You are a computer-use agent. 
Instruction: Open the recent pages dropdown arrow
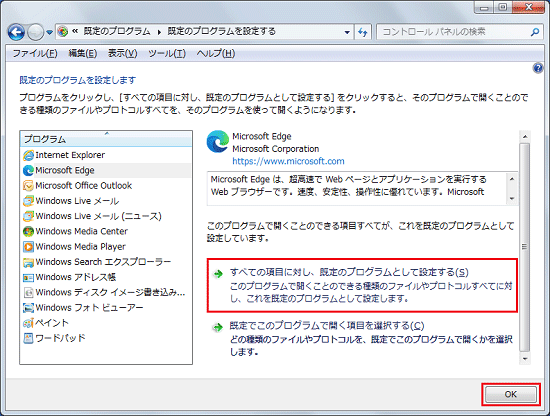(x=49, y=33)
